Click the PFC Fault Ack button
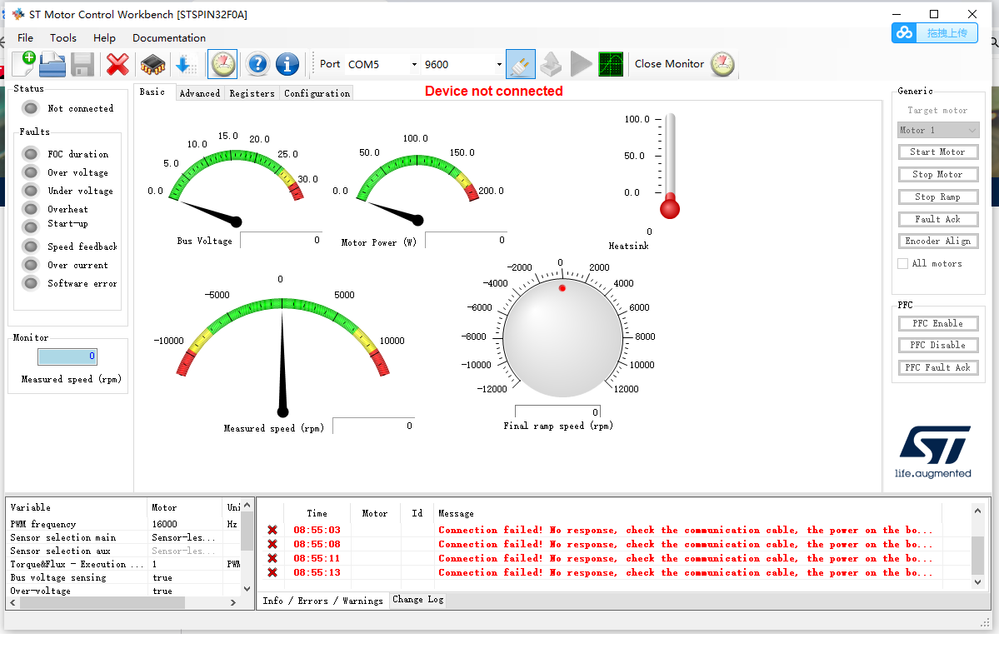Image resolution: width=999 pixels, height=653 pixels. [937, 368]
